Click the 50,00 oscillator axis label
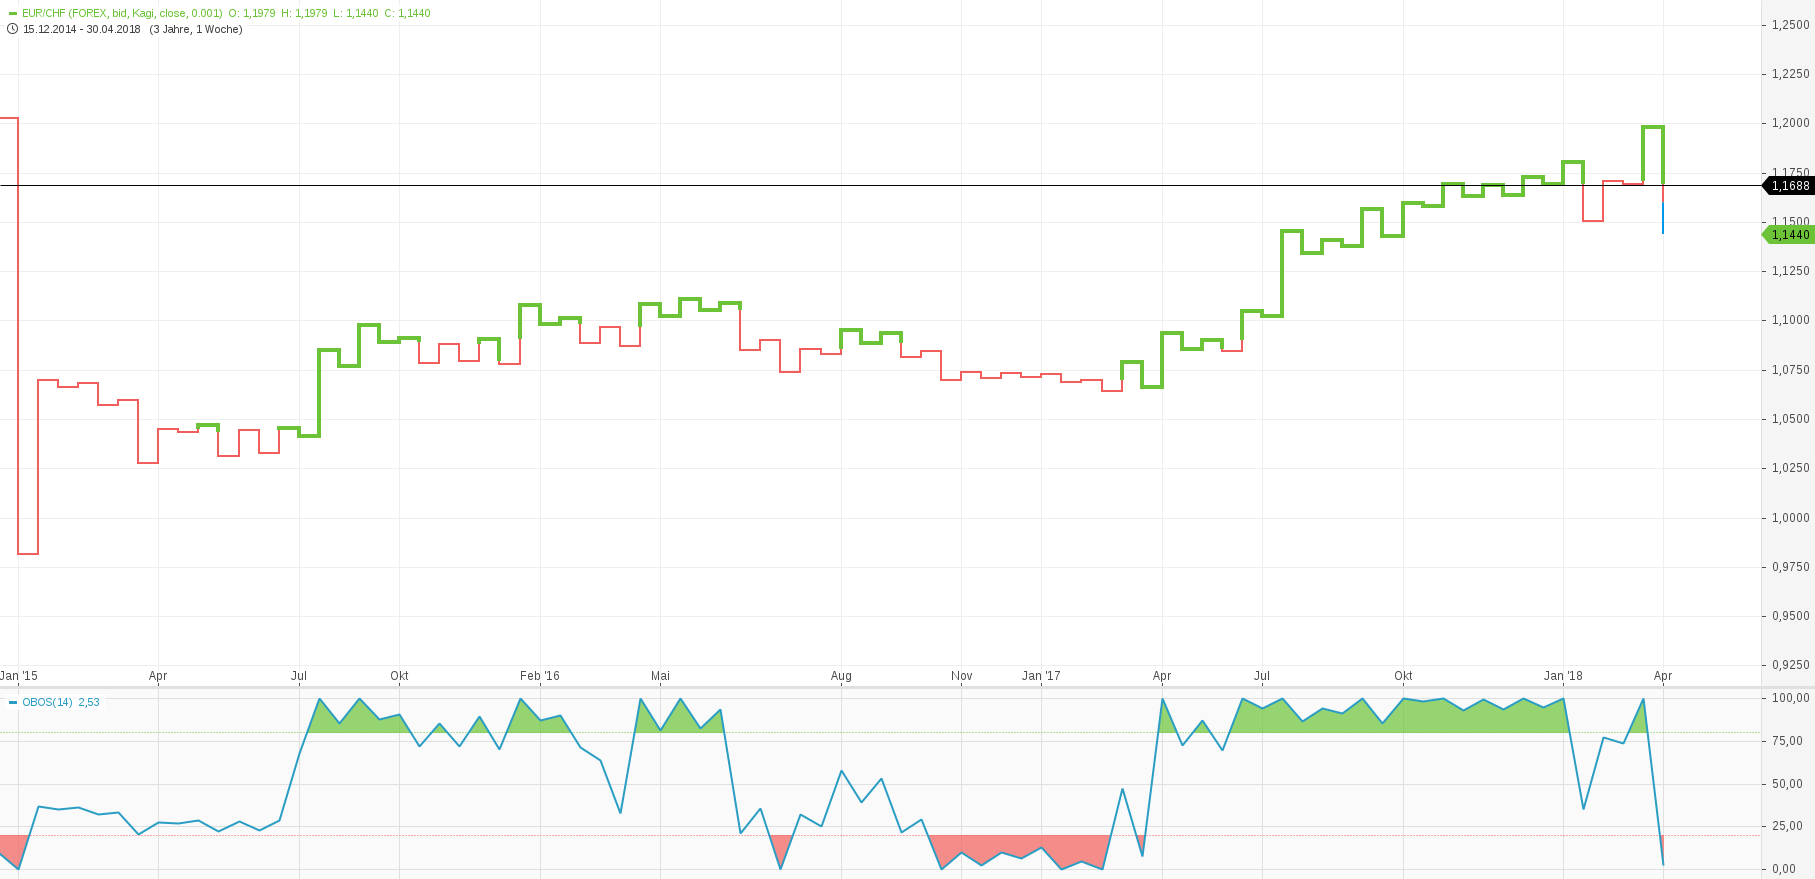 point(1788,784)
